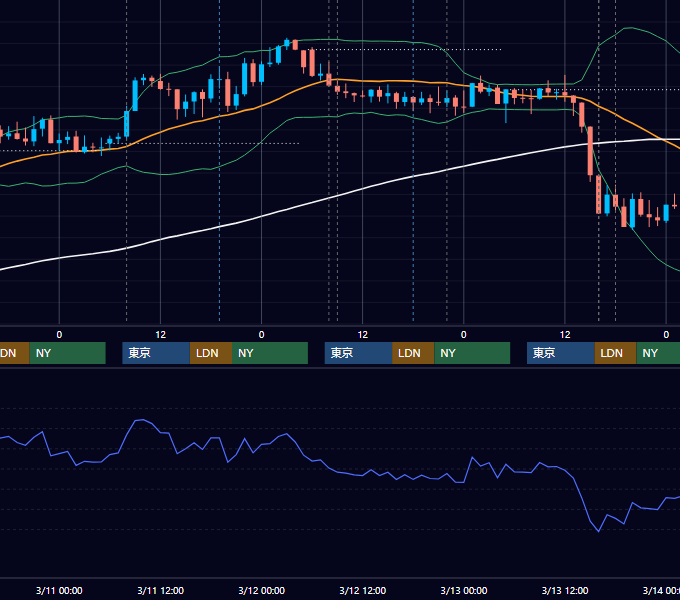This screenshot has width=680, height=600.
Task: Select the 東京 session block on 3/11
Action: (x=156, y=353)
